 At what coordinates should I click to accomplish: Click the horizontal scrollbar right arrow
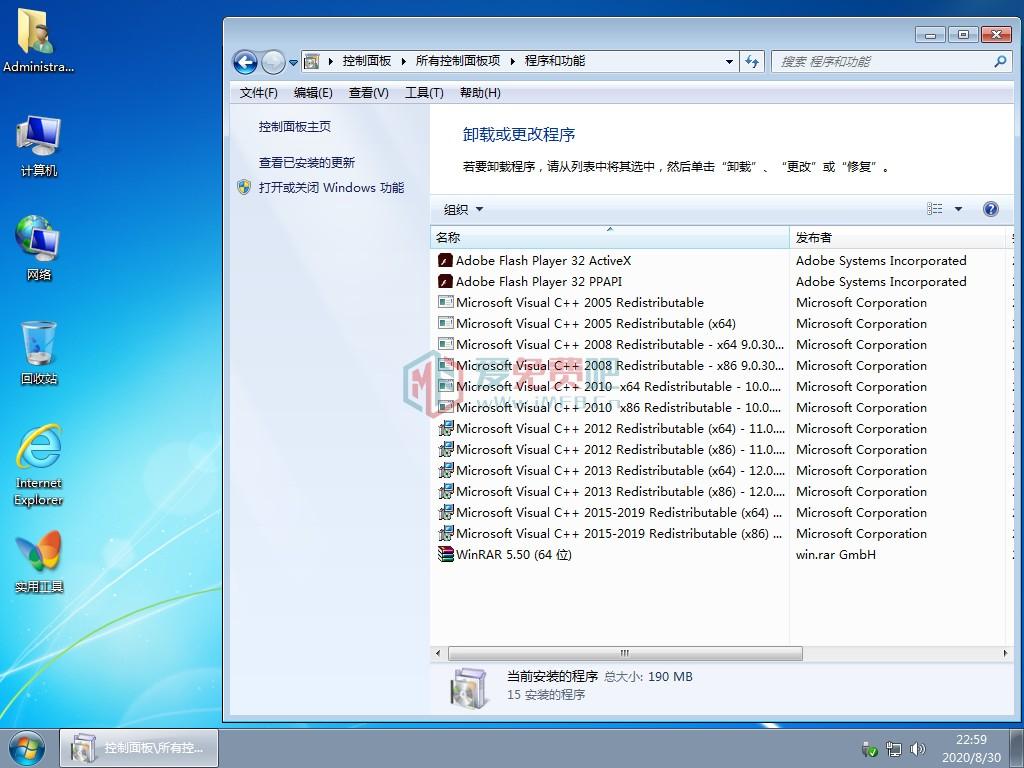point(1005,653)
